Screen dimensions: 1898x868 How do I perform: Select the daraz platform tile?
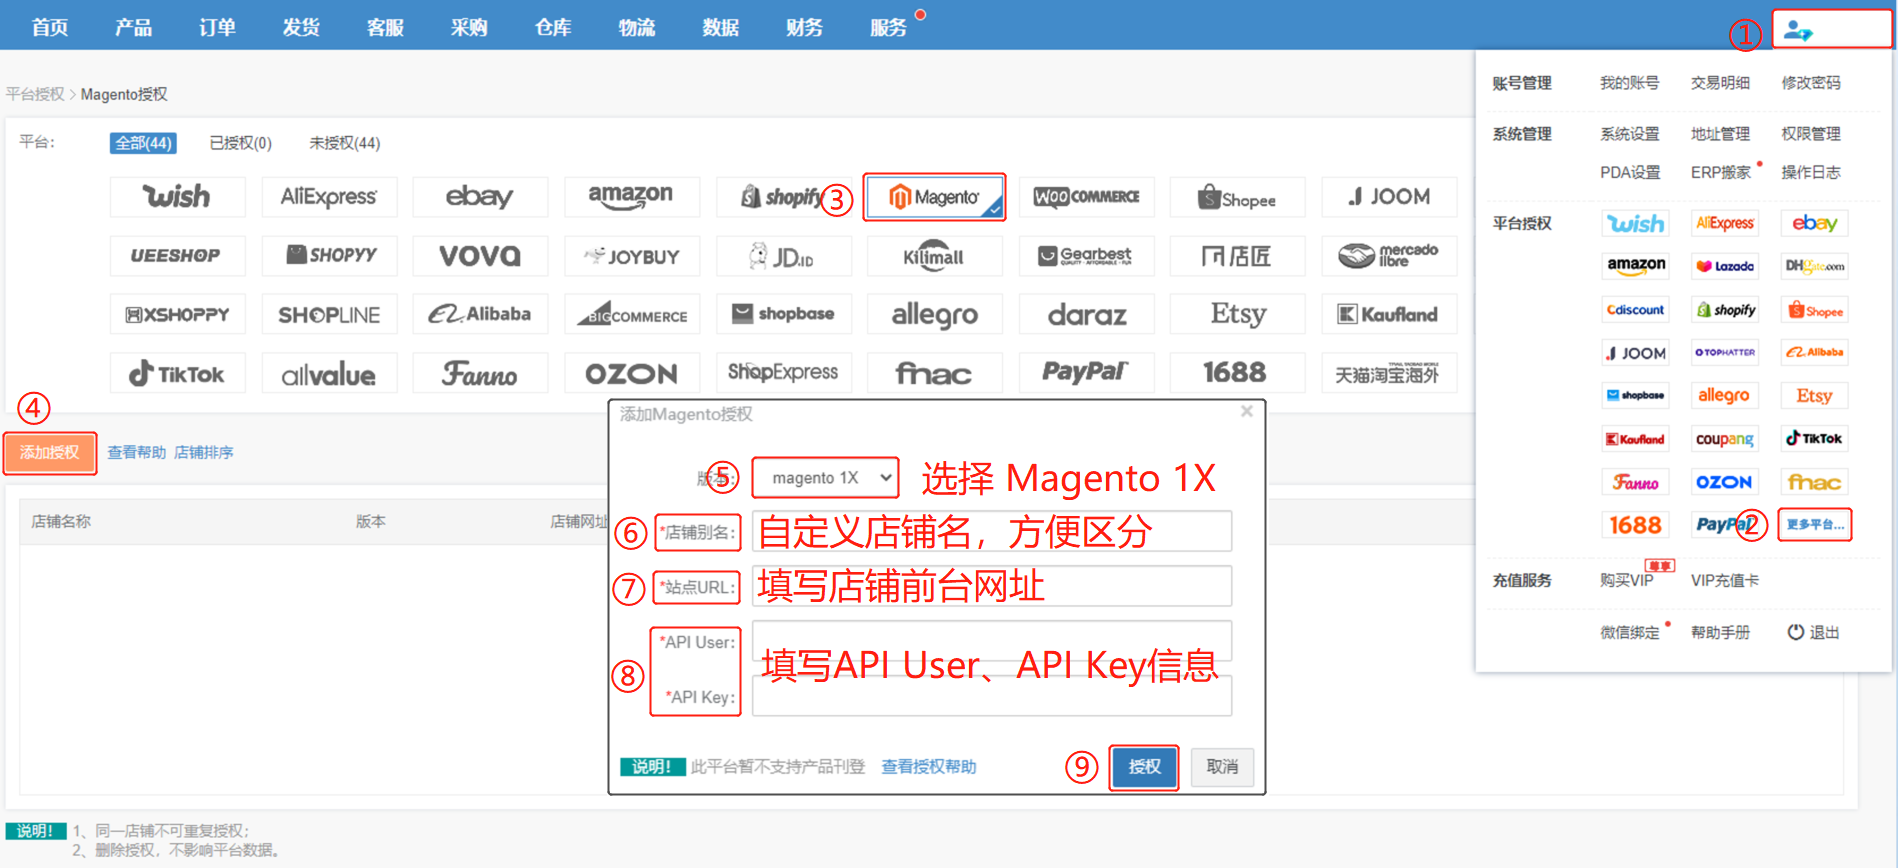click(x=1086, y=314)
